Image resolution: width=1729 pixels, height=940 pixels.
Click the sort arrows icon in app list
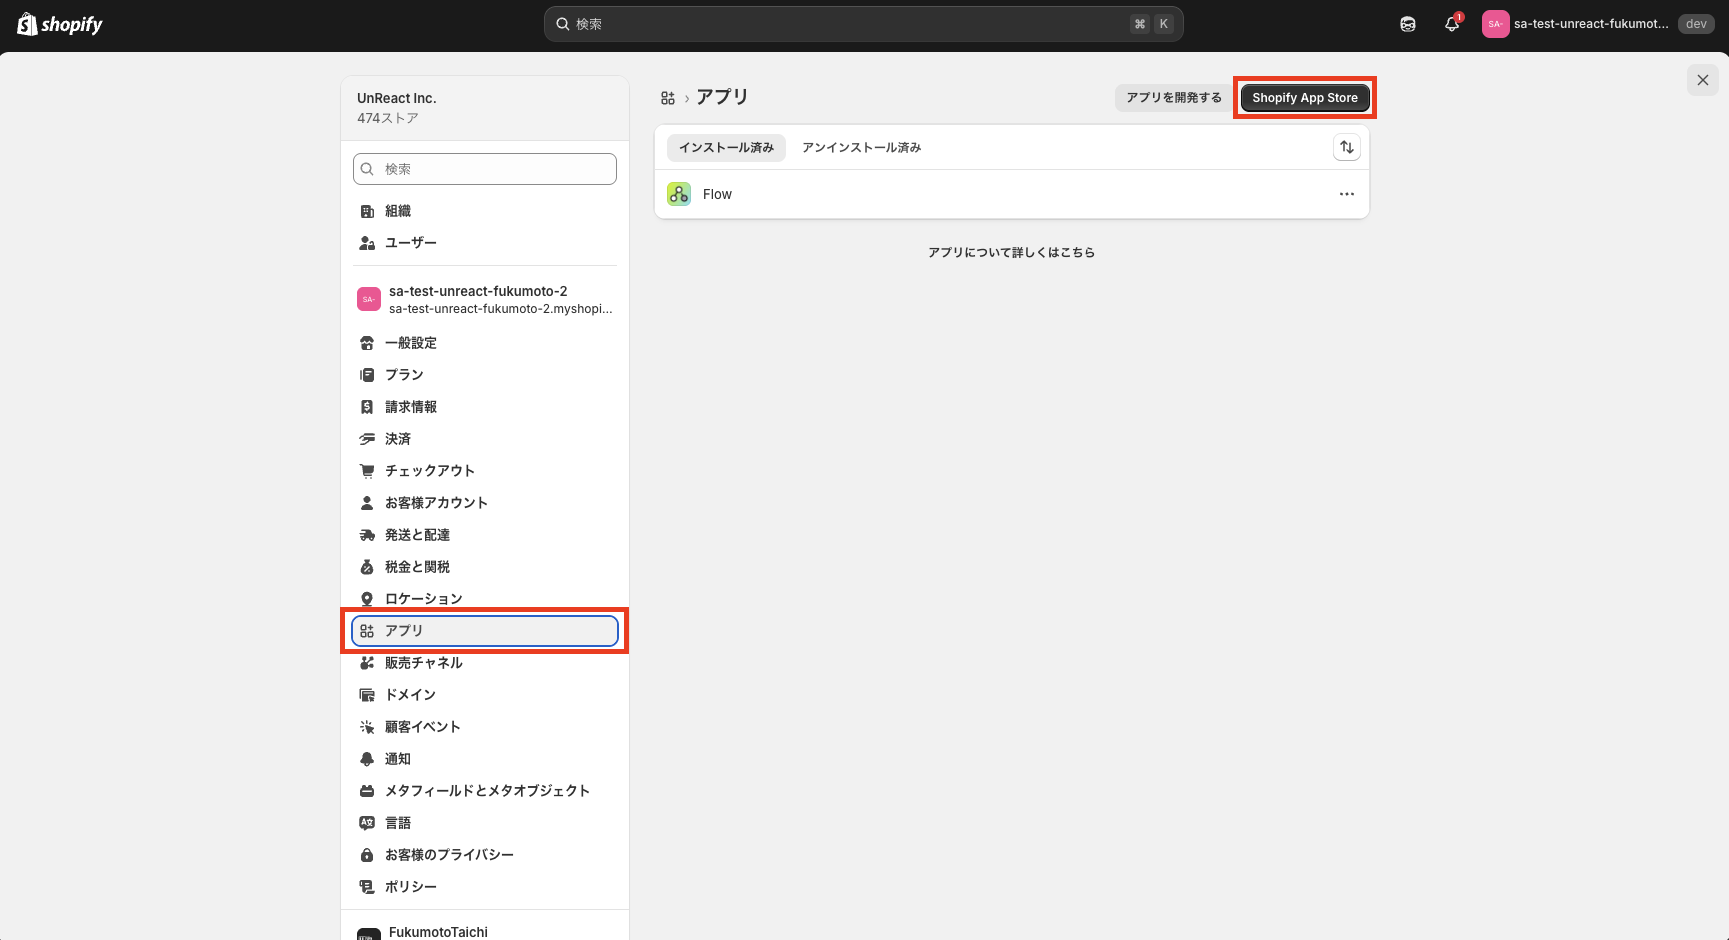(x=1347, y=147)
